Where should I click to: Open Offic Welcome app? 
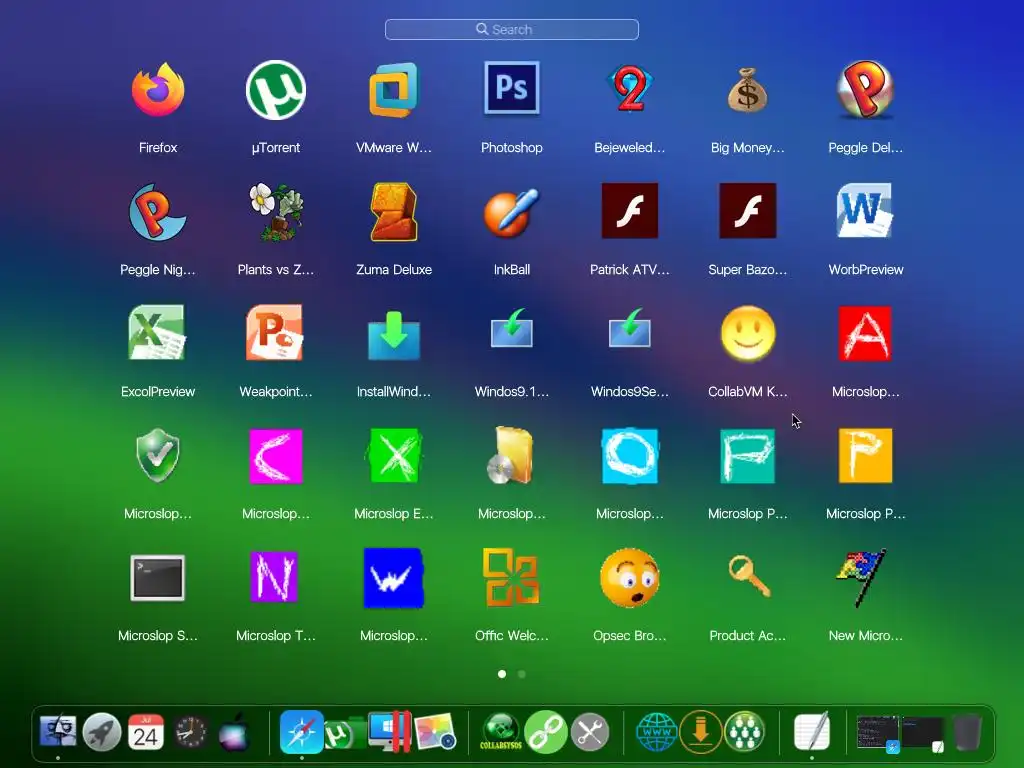511,577
